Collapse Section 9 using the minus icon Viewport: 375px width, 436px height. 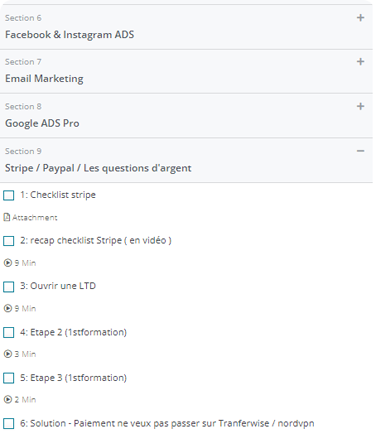[x=360, y=151]
